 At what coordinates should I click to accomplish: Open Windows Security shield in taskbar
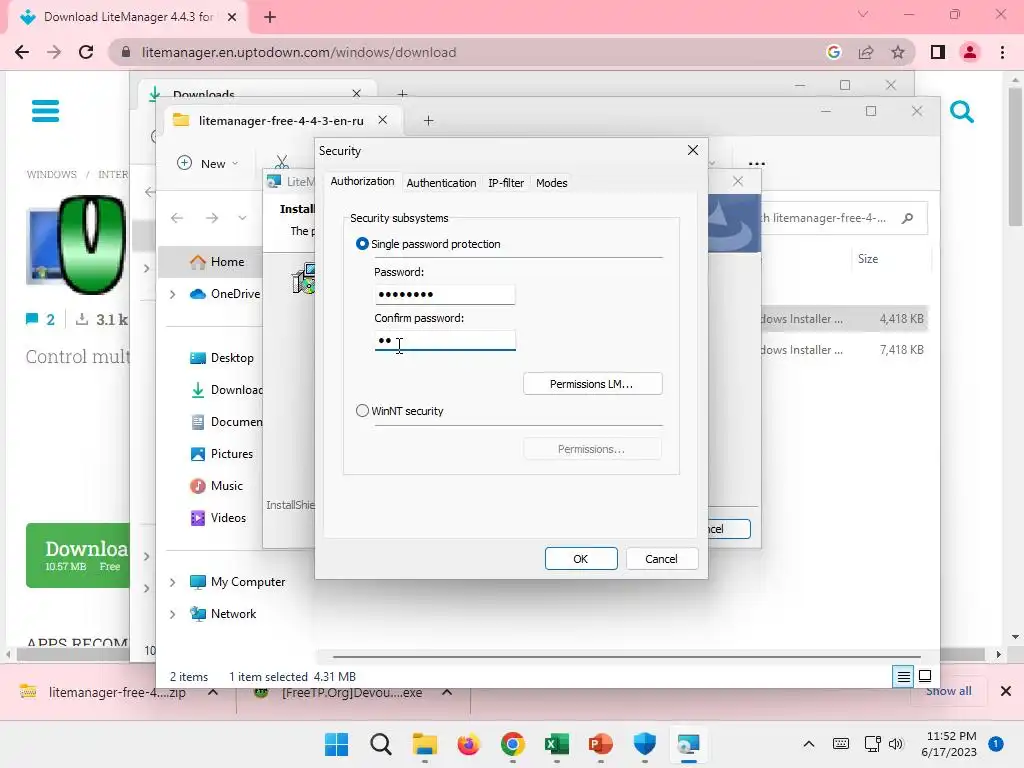click(x=644, y=744)
